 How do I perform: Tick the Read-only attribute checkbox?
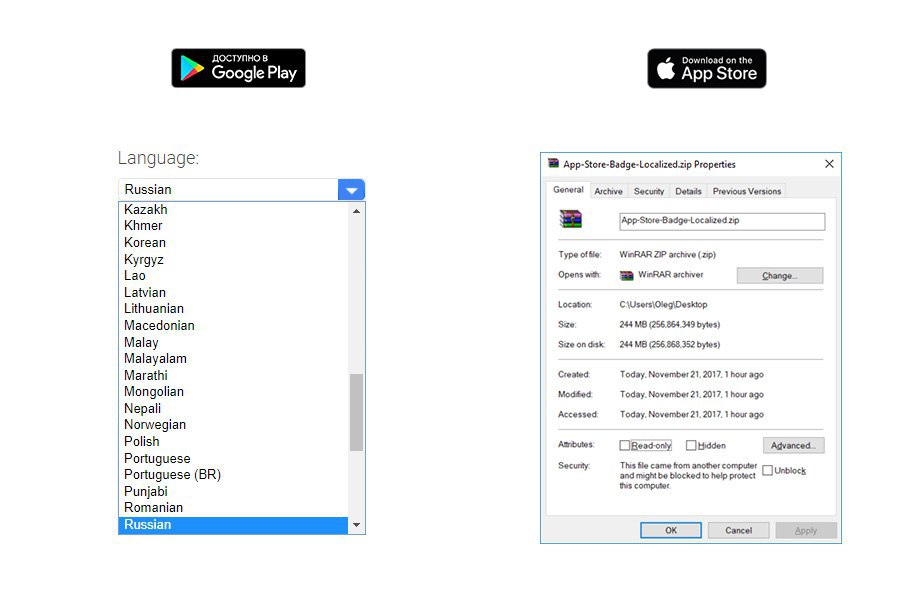tap(624, 445)
